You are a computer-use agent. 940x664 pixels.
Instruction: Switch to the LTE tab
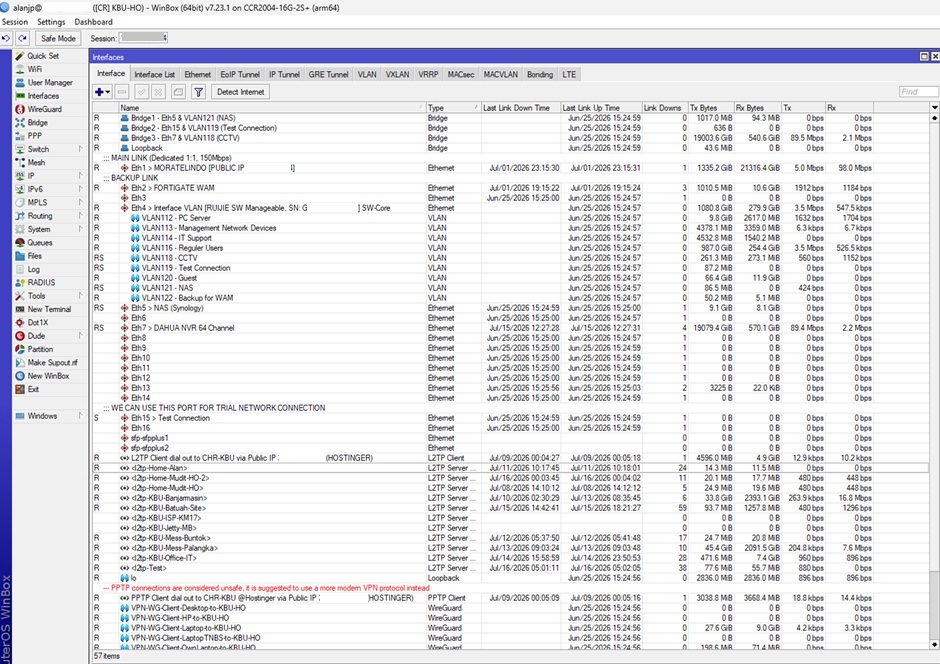(569, 74)
